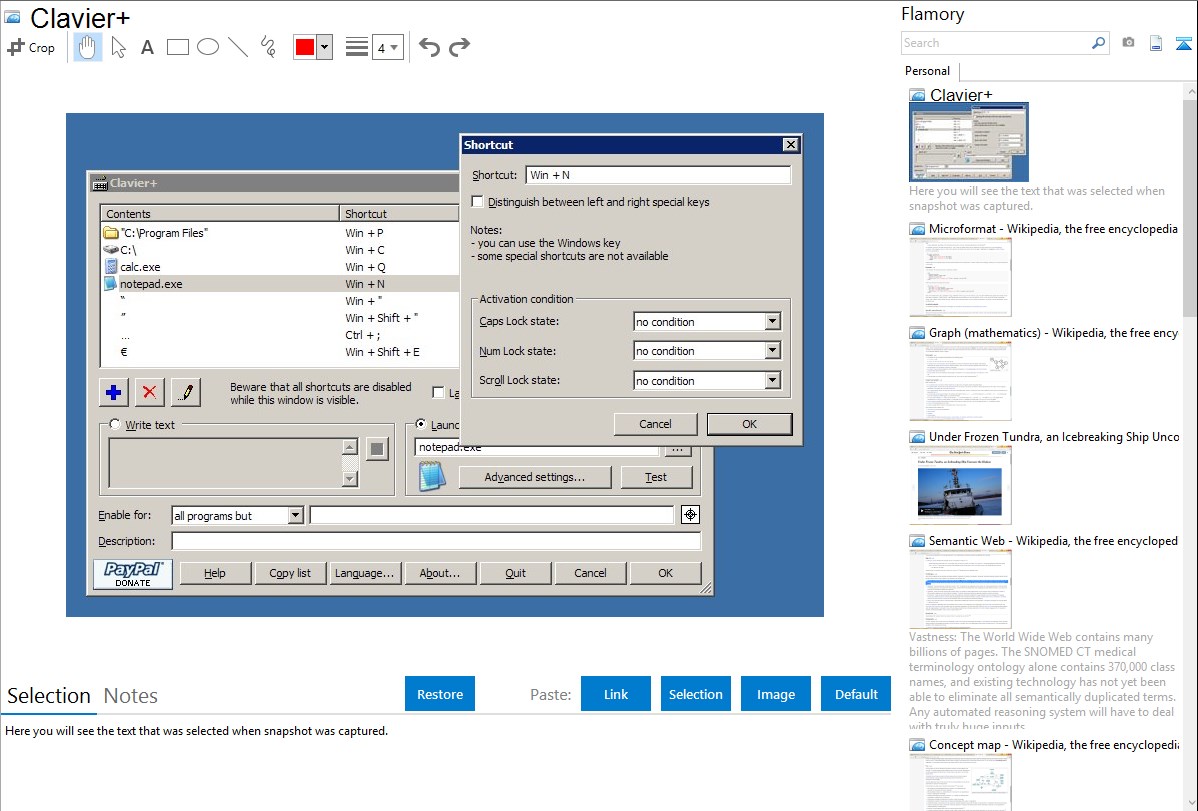Click the PayPal Donate button
This screenshot has width=1198, height=811.
[x=133, y=574]
